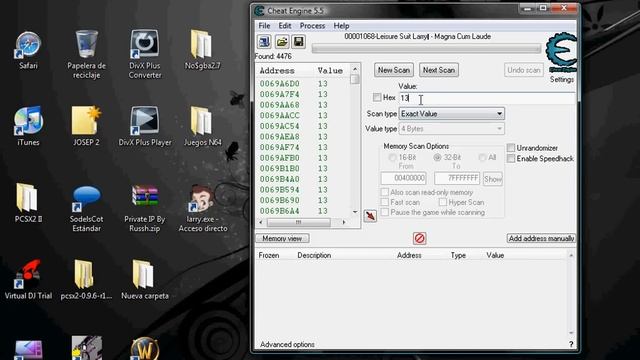
Task: Click the question mark help icon
Action: [x=571, y=344]
